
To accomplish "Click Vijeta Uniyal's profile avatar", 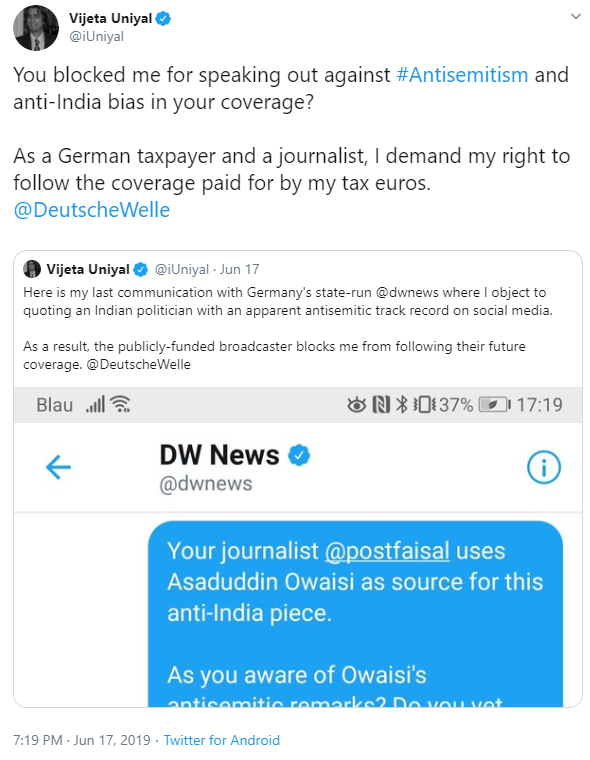I will (36, 28).
